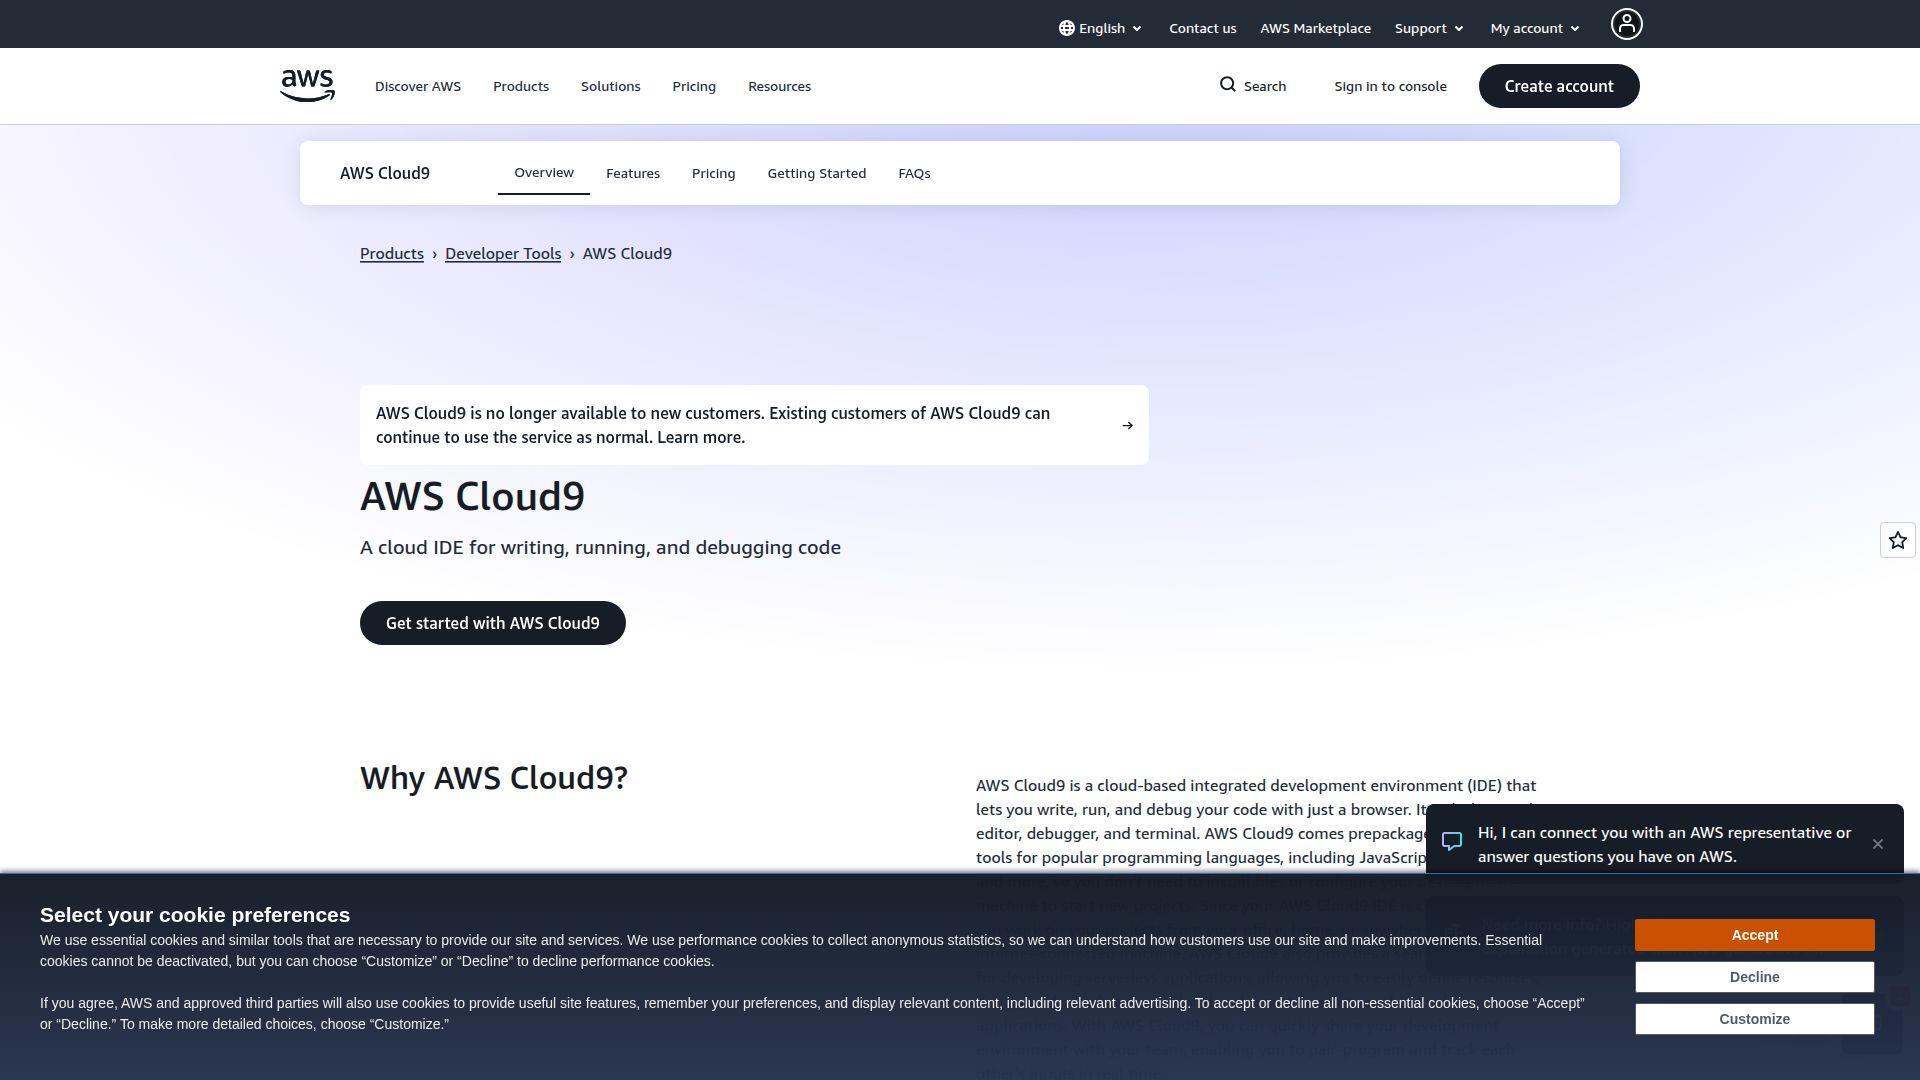This screenshot has width=1920, height=1080.
Task: Open the Solutions menu
Action: [x=610, y=86]
